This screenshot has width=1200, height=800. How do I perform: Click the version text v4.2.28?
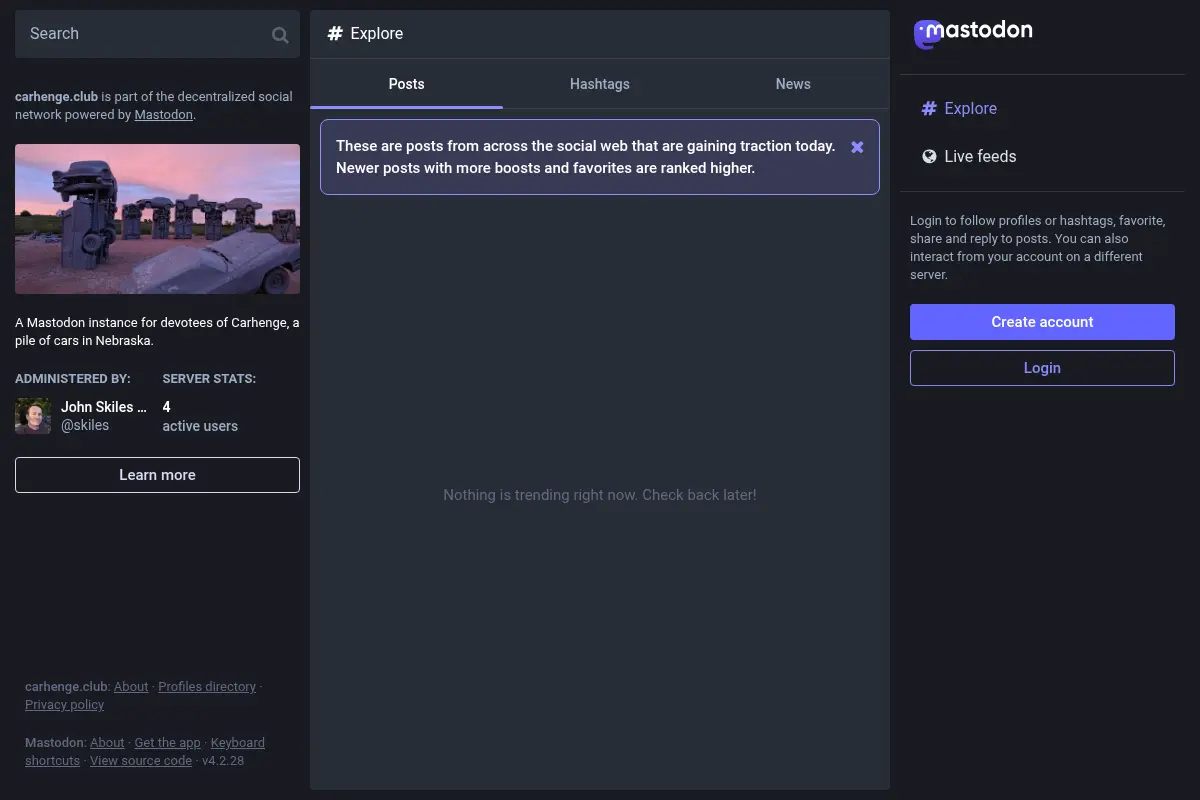pos(223,761)
